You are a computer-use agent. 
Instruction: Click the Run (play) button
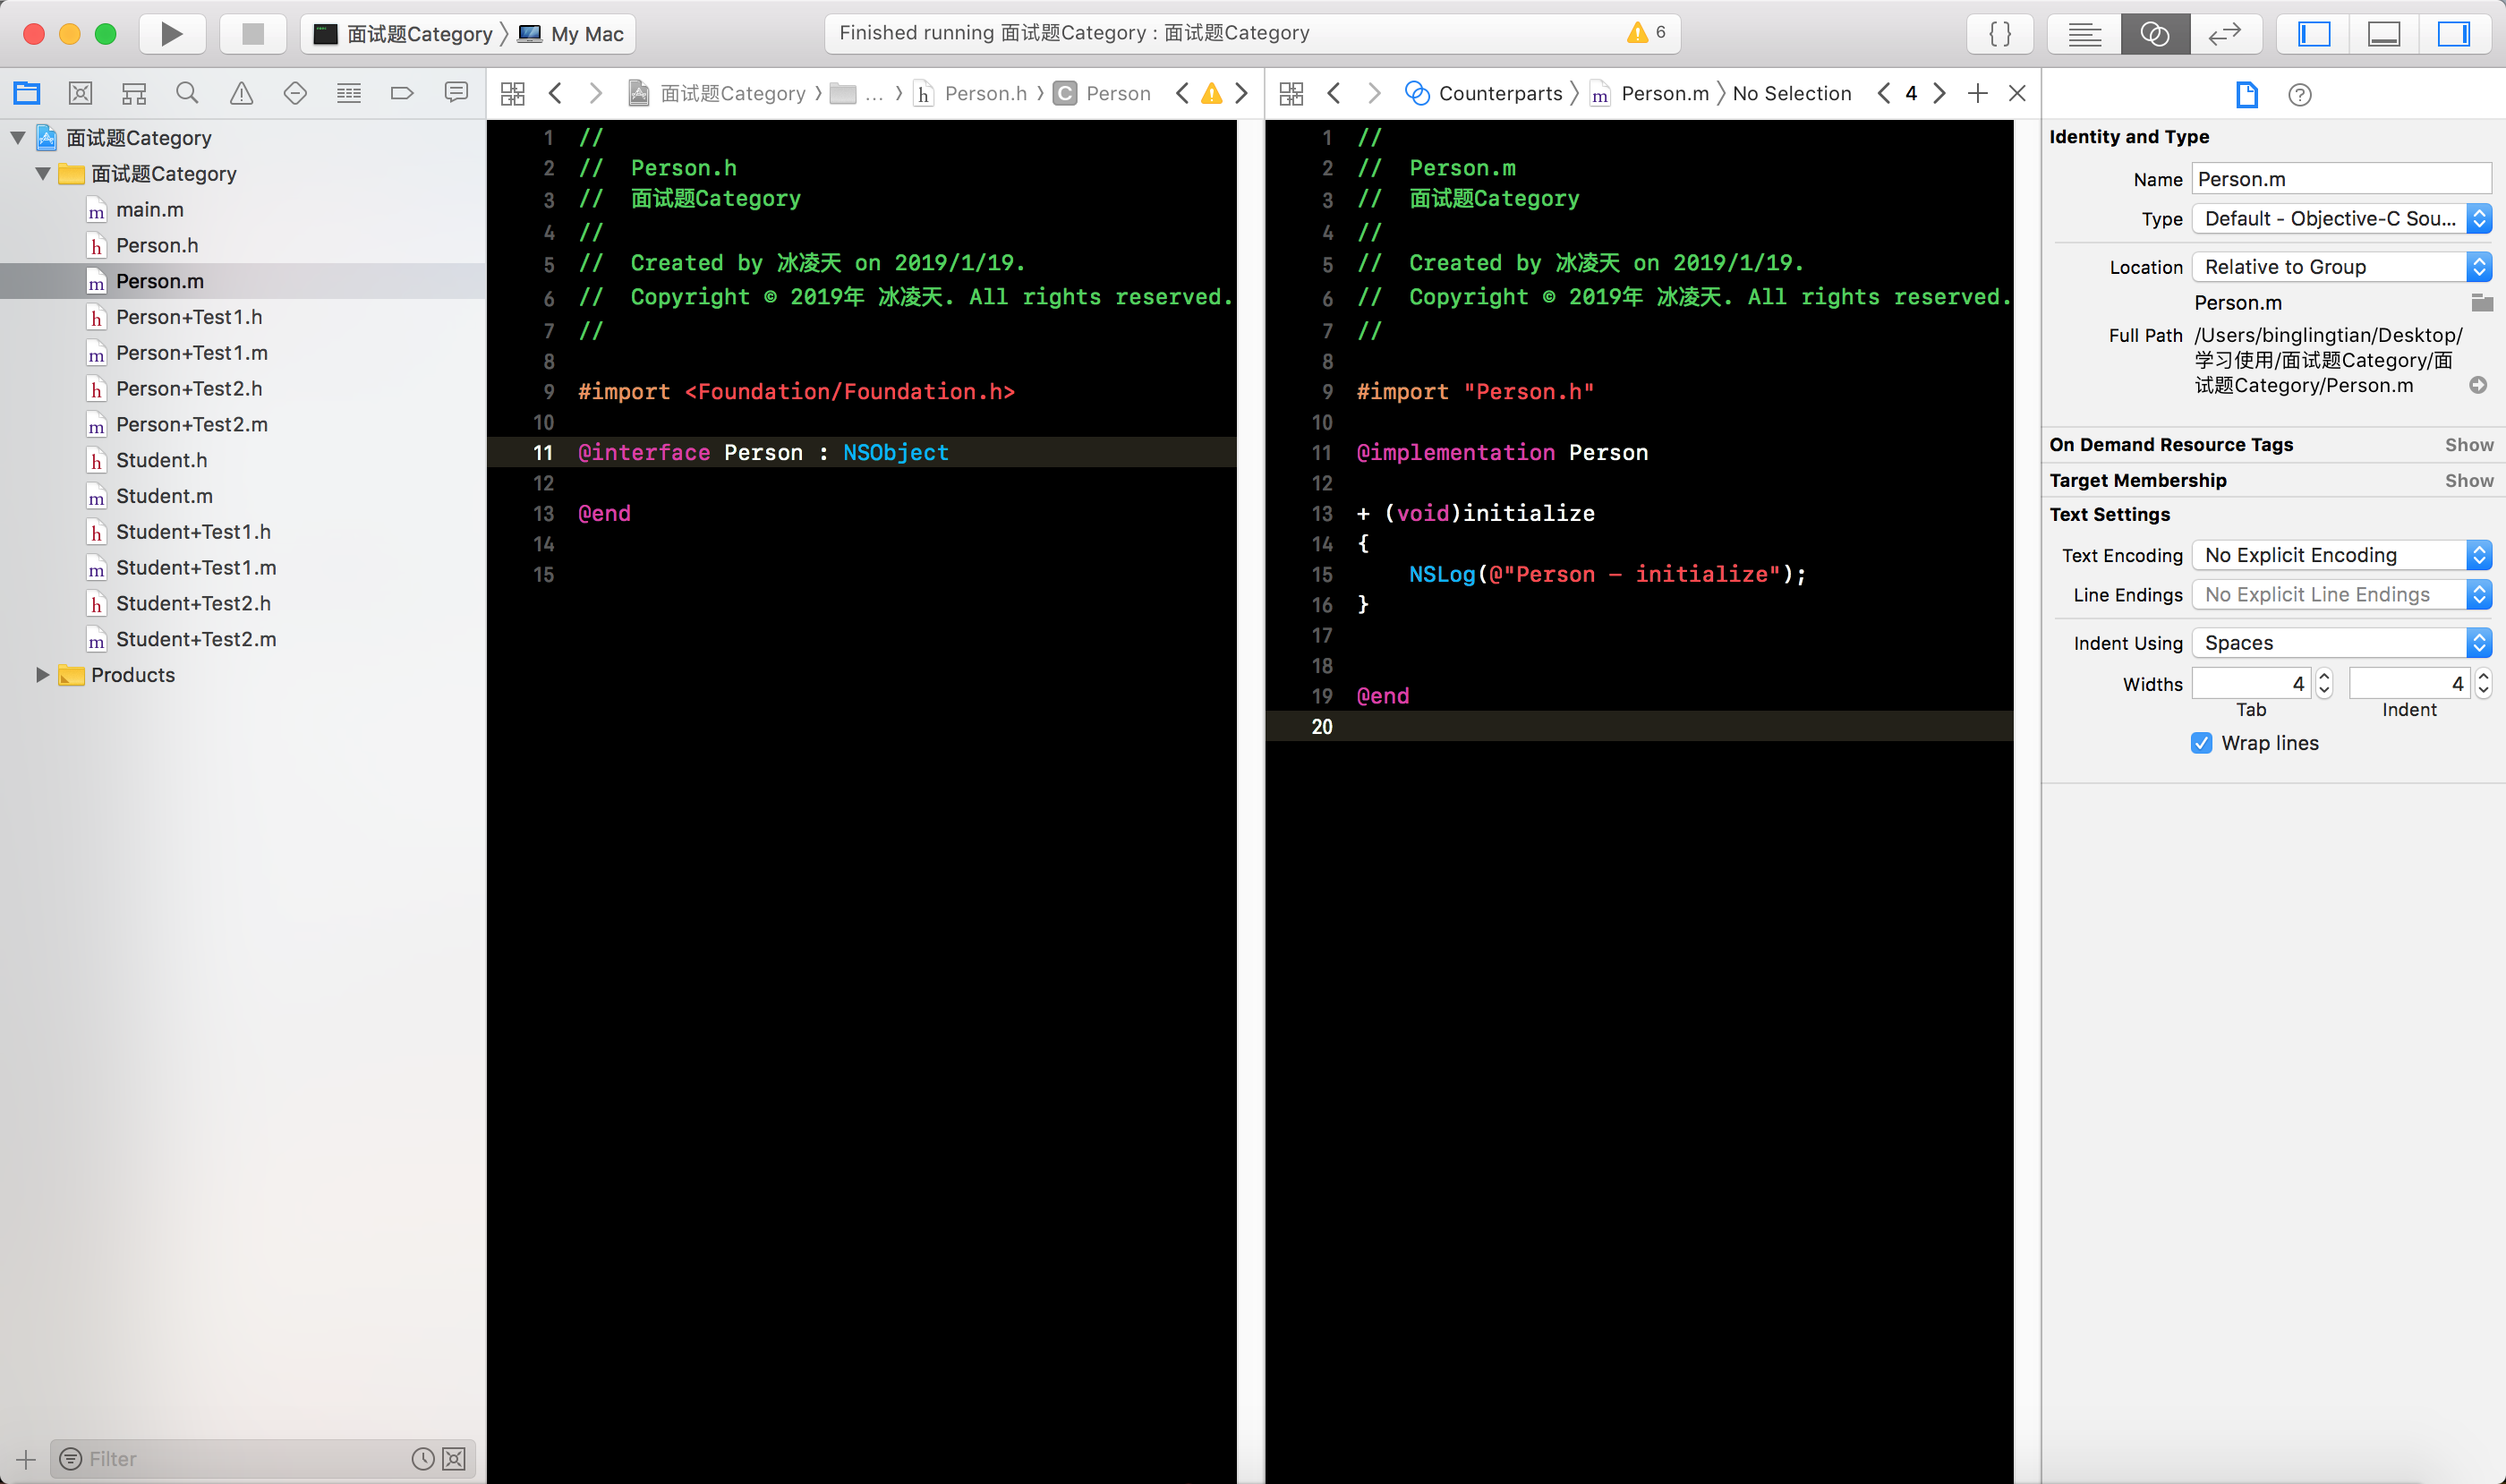coord(171,34)
